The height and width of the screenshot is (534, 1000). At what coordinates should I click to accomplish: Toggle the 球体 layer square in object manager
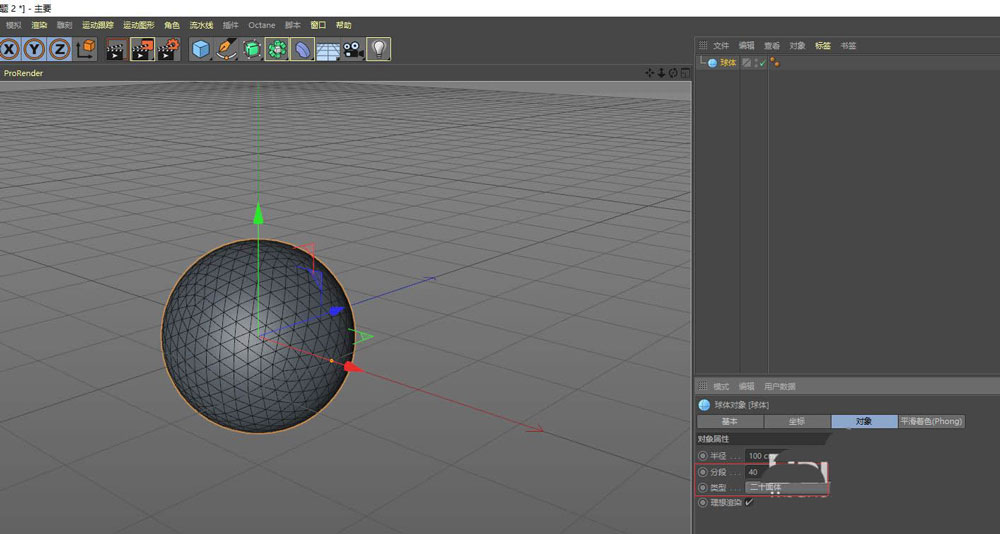pyautogui.click(x=746, y=63)
